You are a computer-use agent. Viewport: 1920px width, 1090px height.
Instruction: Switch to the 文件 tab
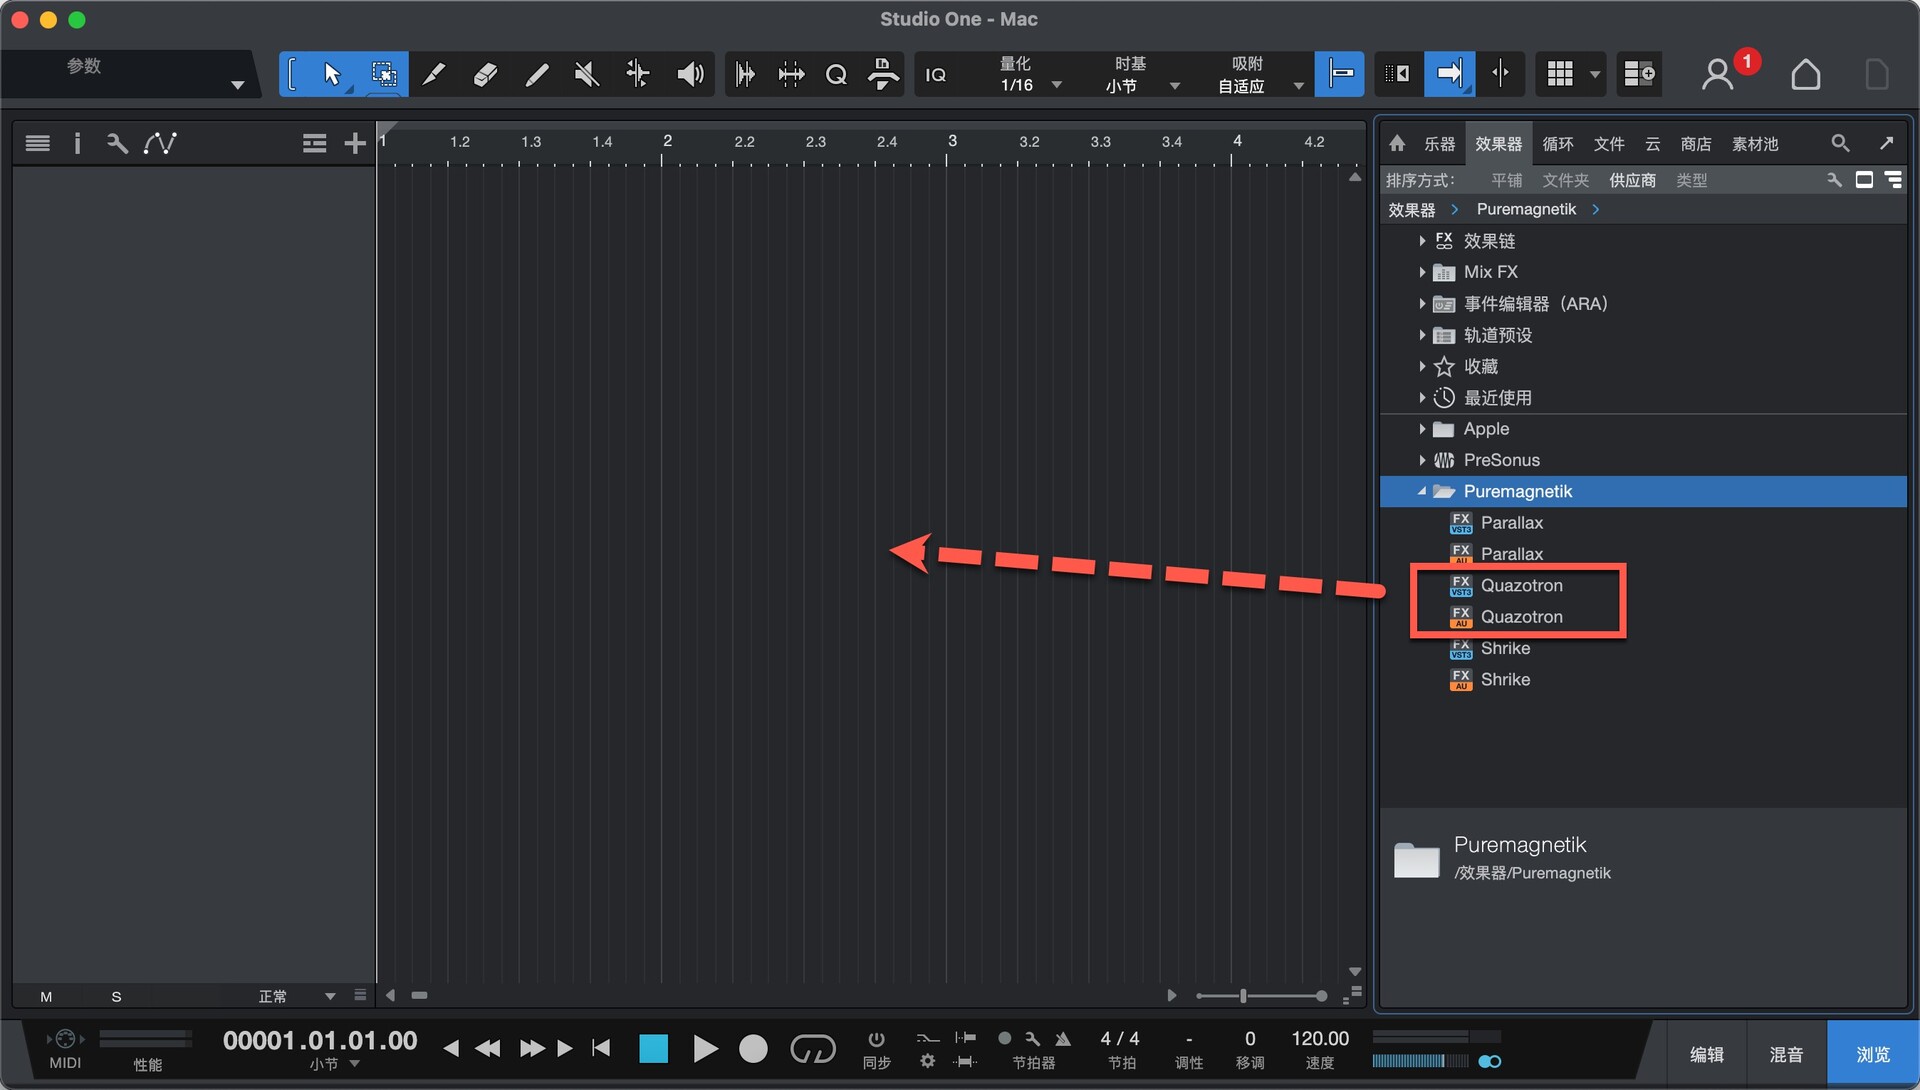[x=1609, y=144]
